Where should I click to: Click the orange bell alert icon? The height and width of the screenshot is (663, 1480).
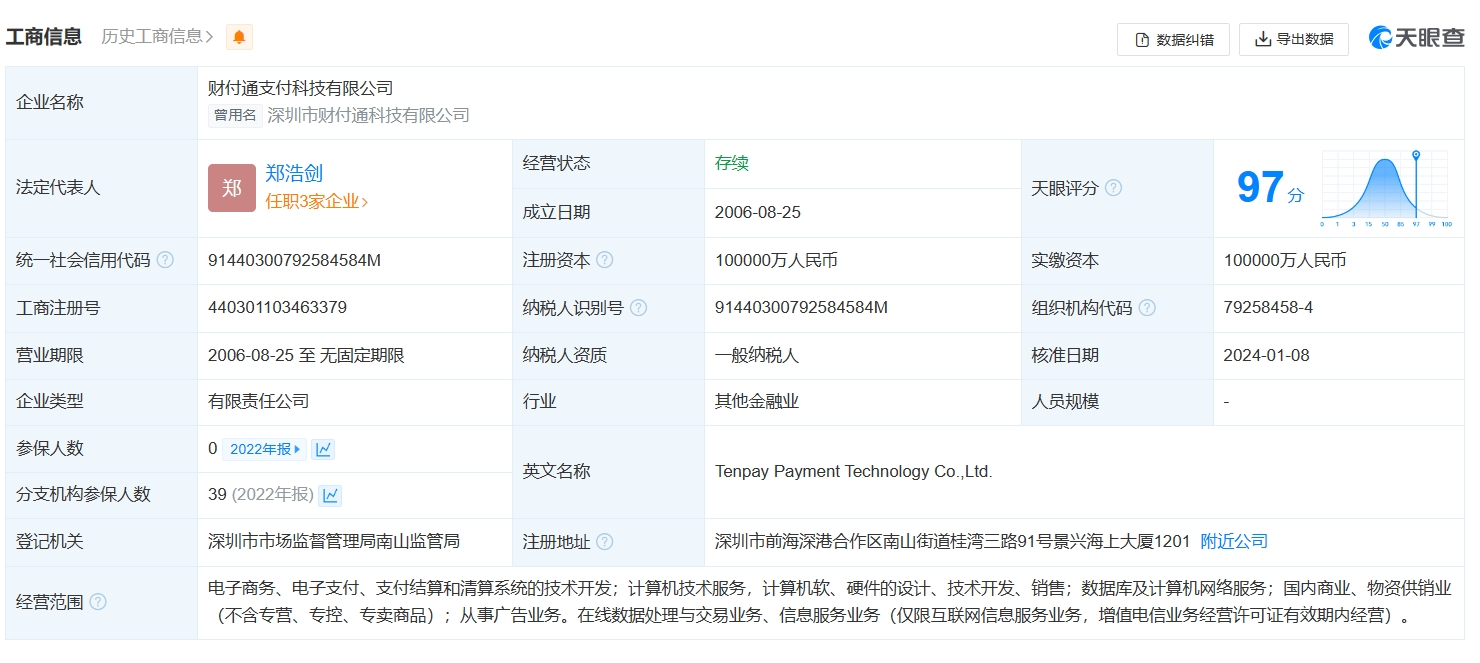239,38
